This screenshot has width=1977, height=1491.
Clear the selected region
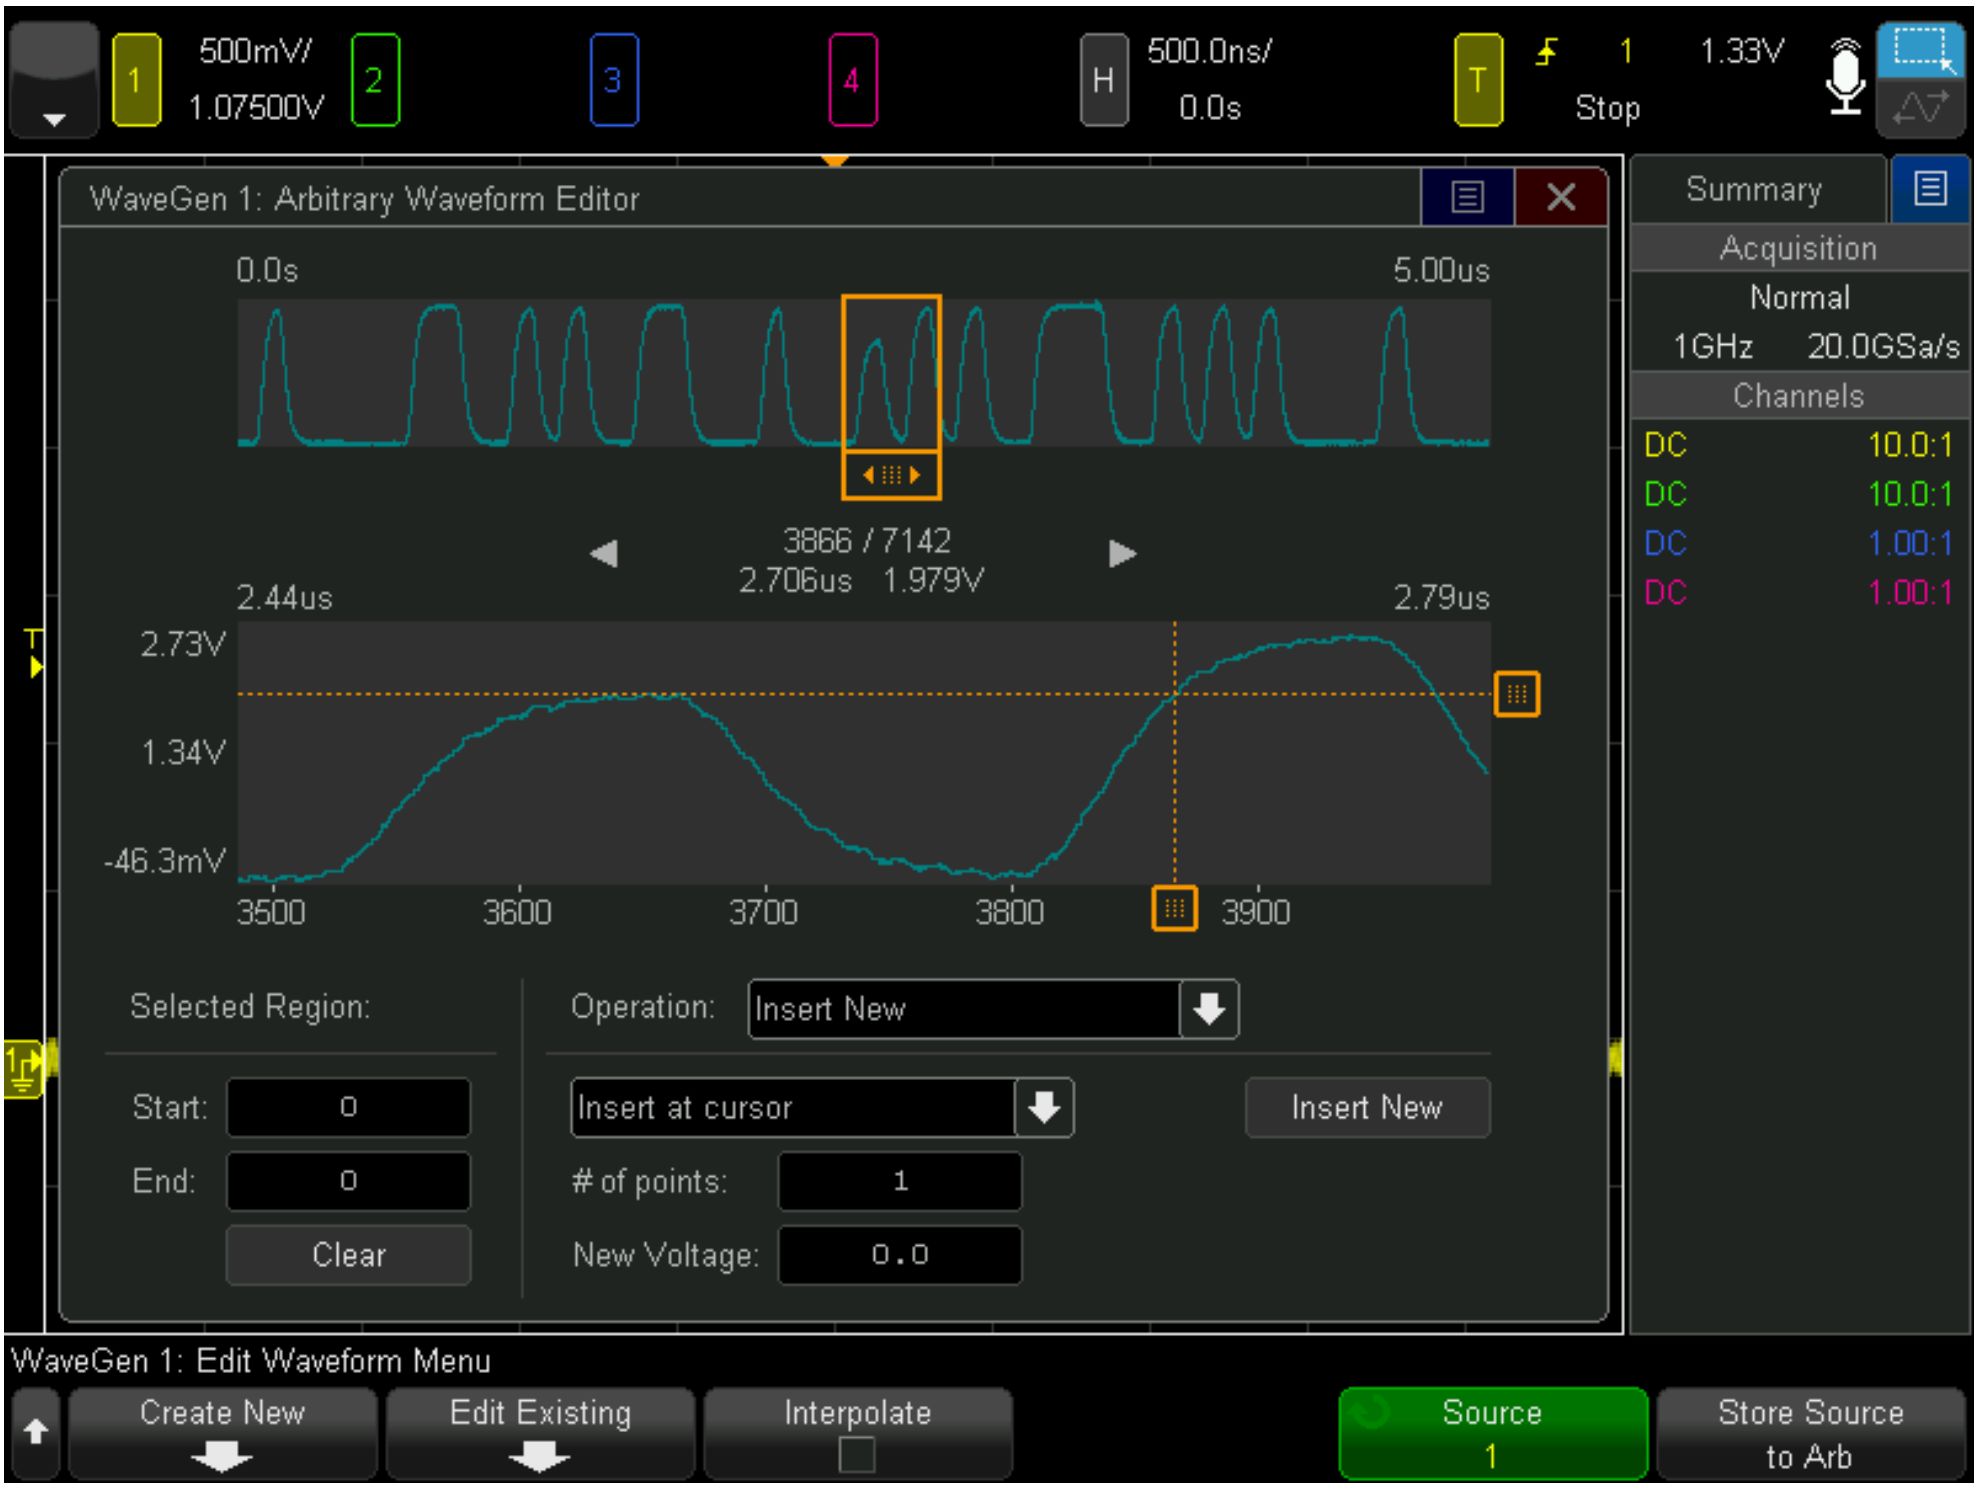pos(348,1255)
